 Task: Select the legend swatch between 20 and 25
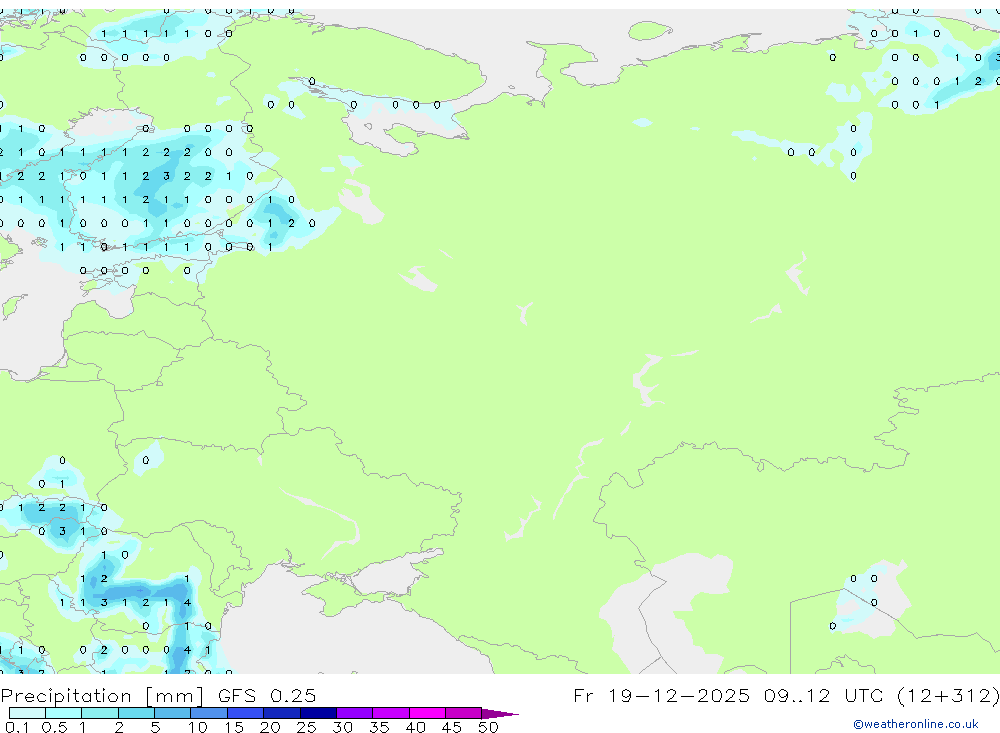pyautogui.click(x=282, y=713)
